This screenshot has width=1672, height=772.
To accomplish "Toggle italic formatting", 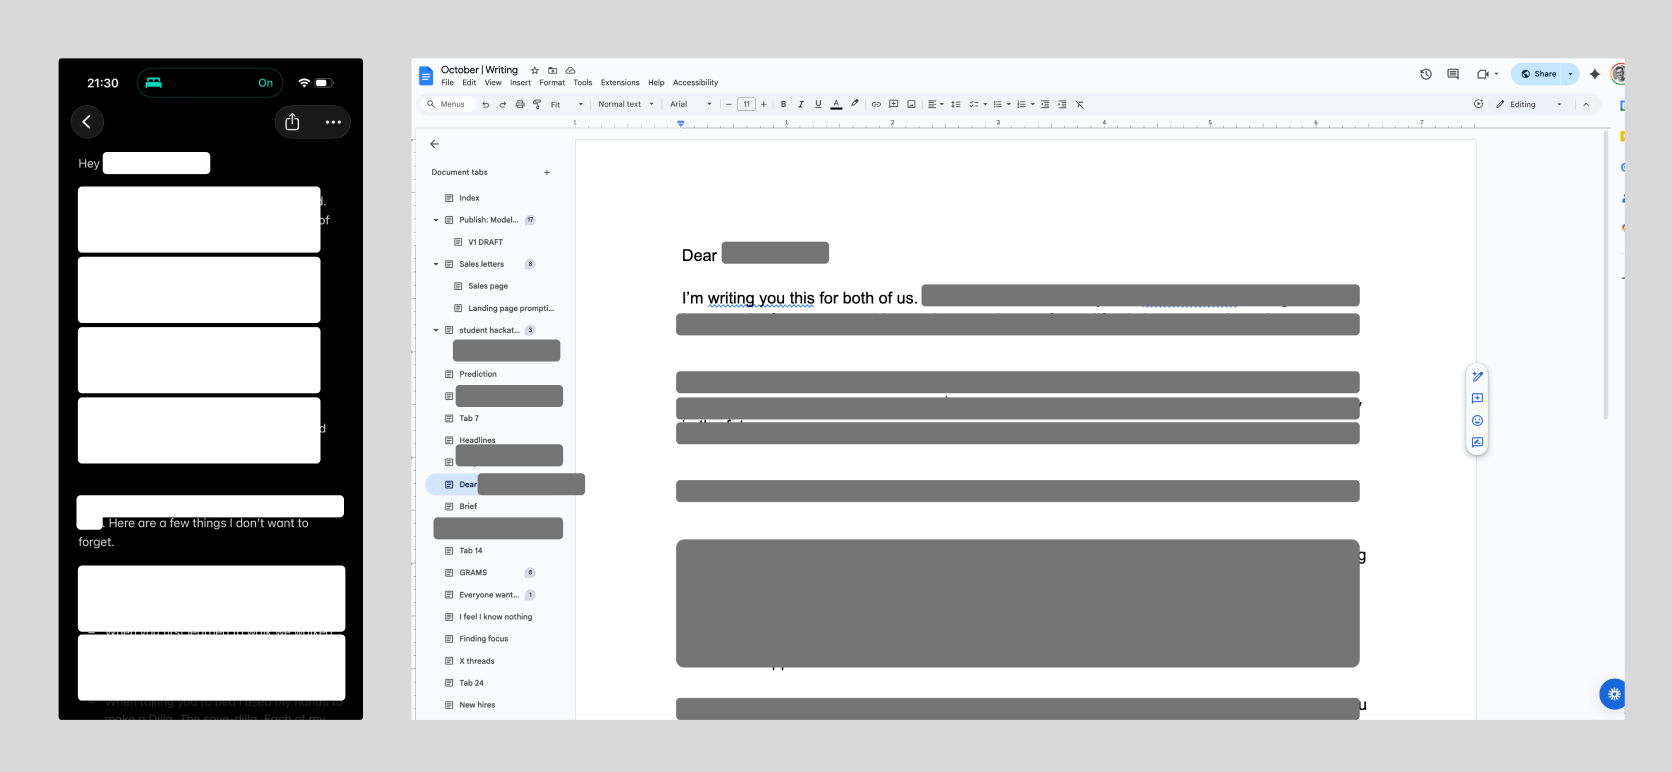I will (801, 104).
